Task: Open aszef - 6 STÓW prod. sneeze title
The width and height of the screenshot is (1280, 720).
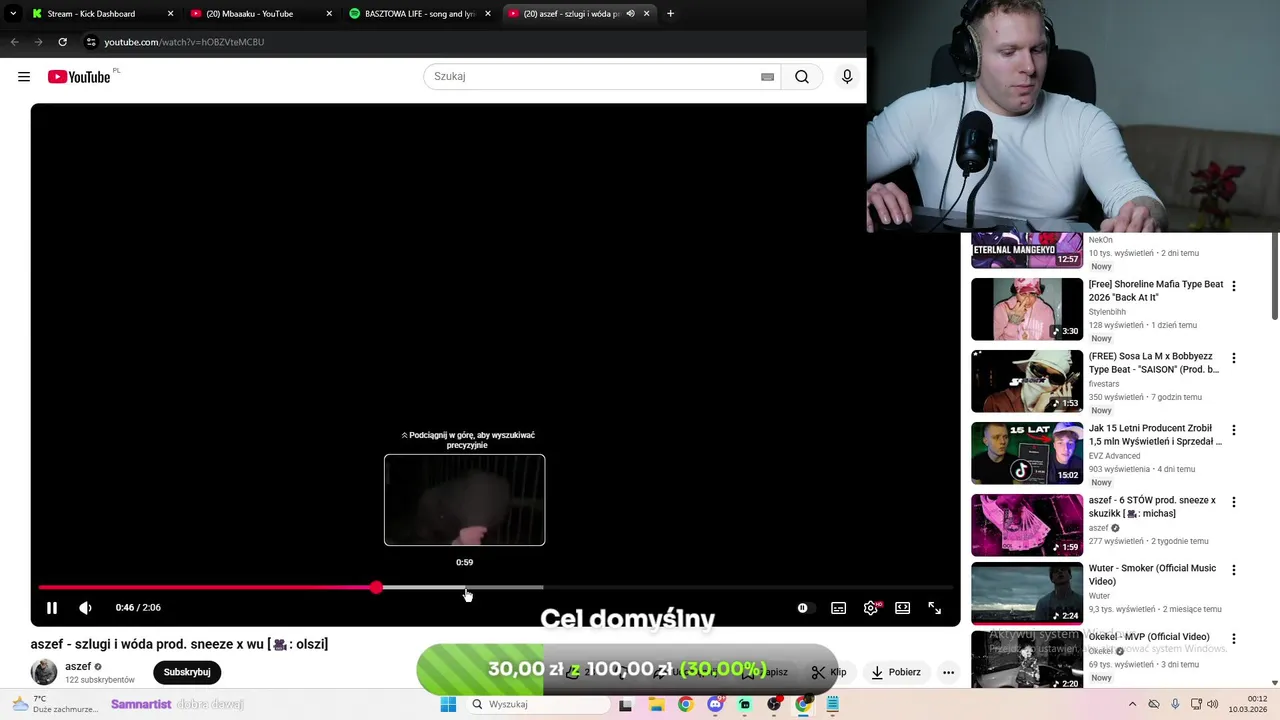Action: click(x=1152, y=507)
